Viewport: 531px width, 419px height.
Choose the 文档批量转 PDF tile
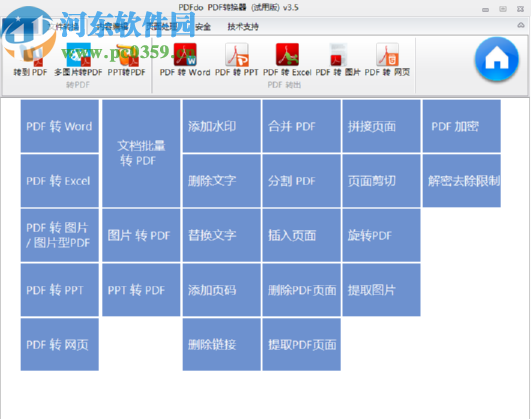141,153
